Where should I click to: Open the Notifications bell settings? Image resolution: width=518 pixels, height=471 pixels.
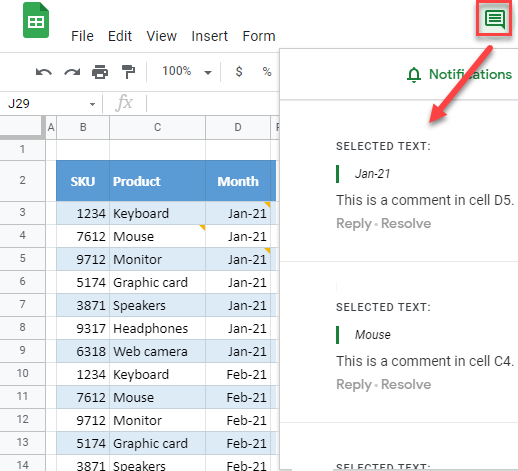(x=459, y=74)
